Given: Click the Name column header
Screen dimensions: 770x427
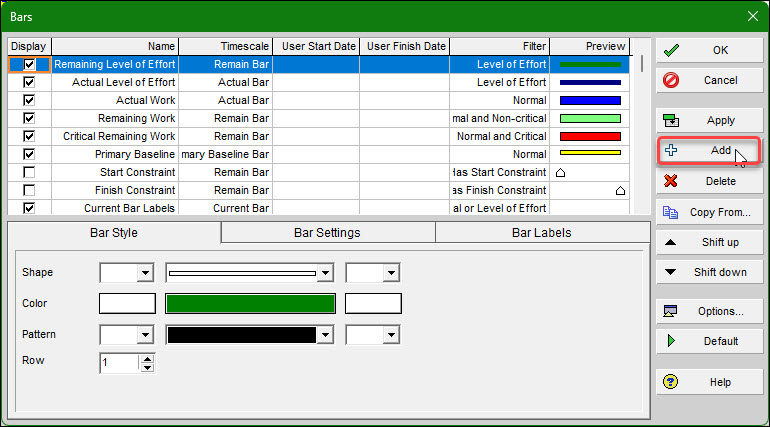Looking at the screenshot, I should click(x=115, y=46).
